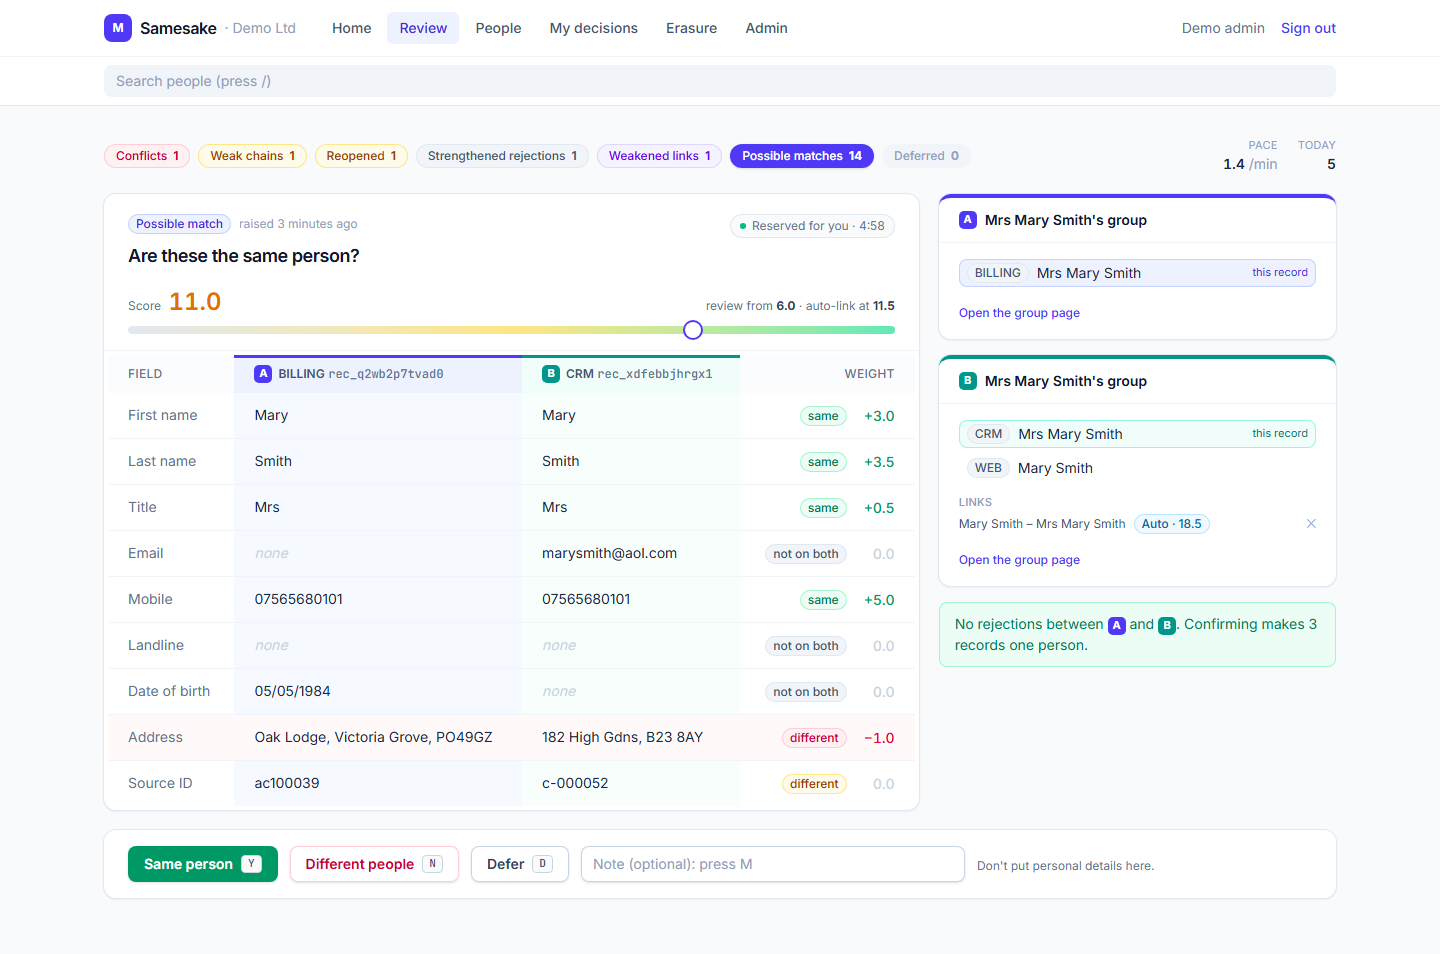The width and height of the screenshot is (1440, 954).
Task: Open the Admin menu
Action: tap(766, 28)
